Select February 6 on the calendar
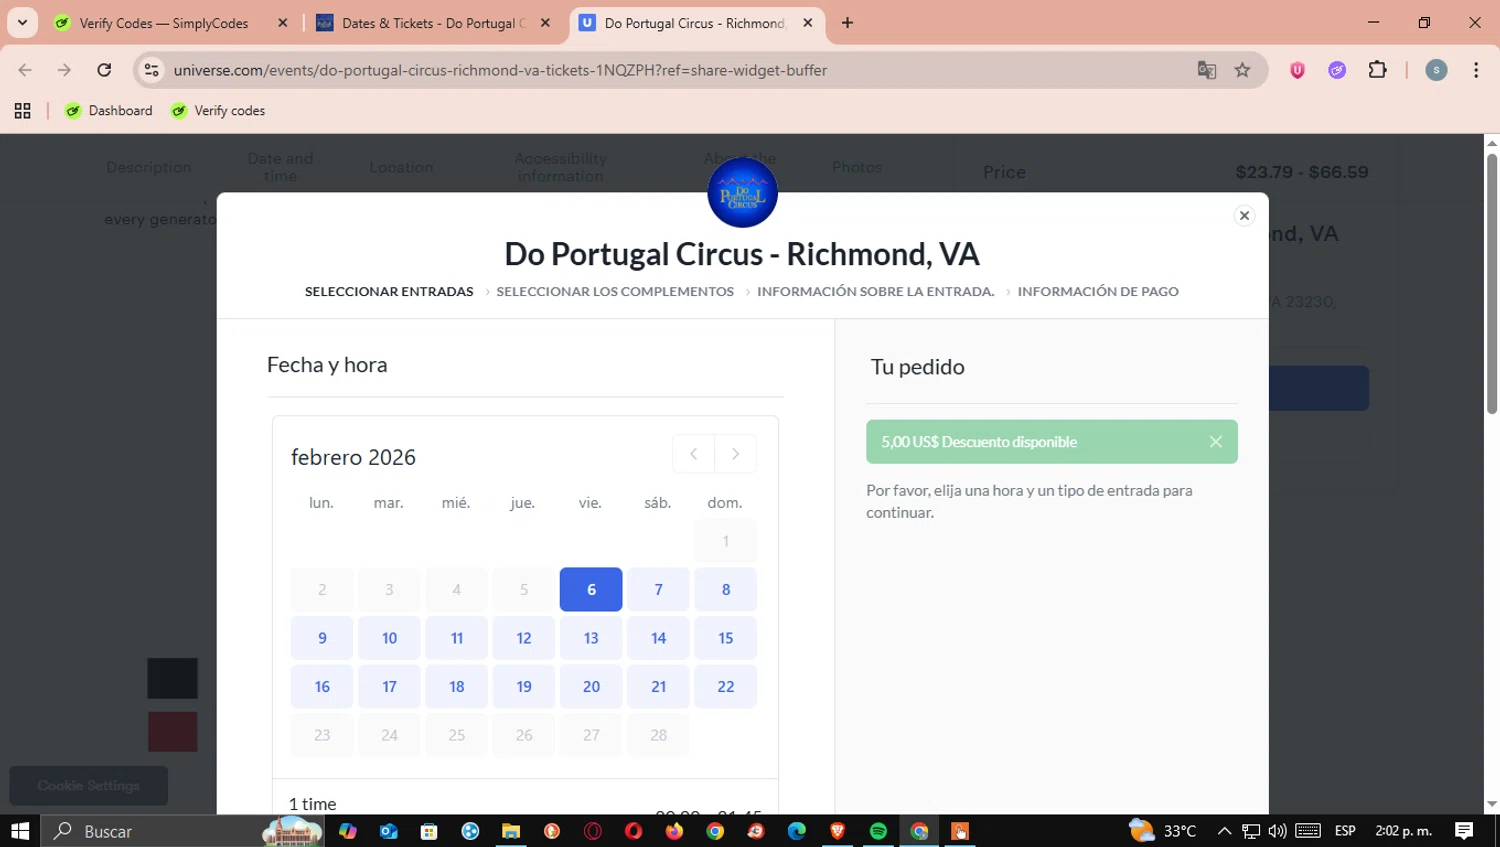 click(x=591, y=590)
